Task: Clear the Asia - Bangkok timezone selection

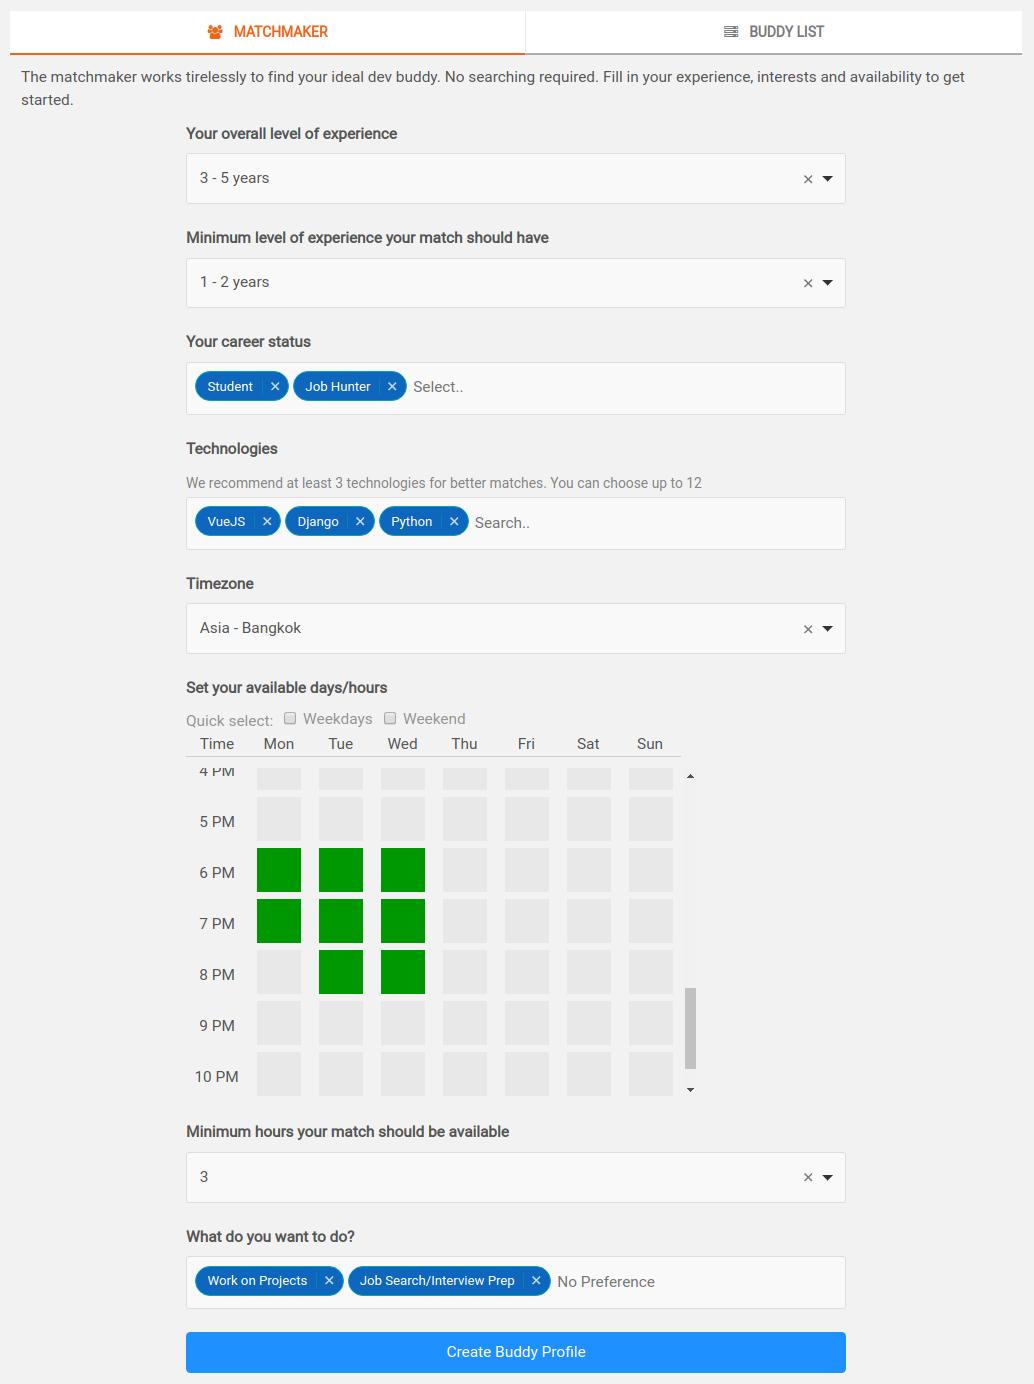Action: click(x=808, y=629)
